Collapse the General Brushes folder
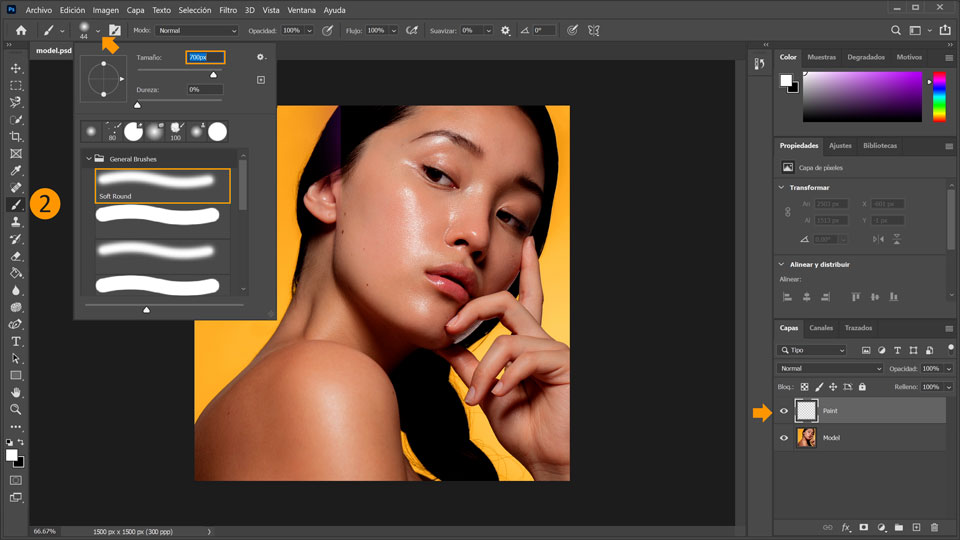960x540 pixels. (88, 158)
